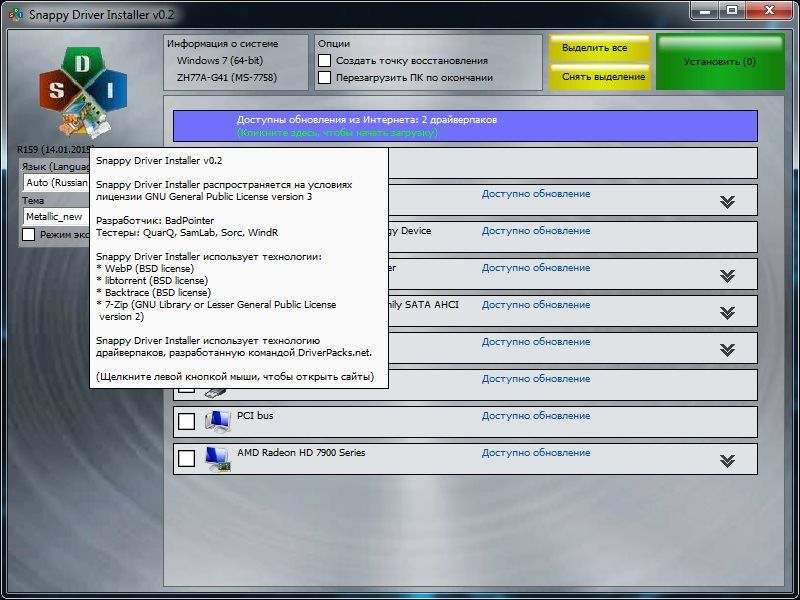Viewport: 800px width, 600px height.
Task: Click '(Щелкните левой кнопкой мыши...' tooltip line
Action: [x=235, y=377]
